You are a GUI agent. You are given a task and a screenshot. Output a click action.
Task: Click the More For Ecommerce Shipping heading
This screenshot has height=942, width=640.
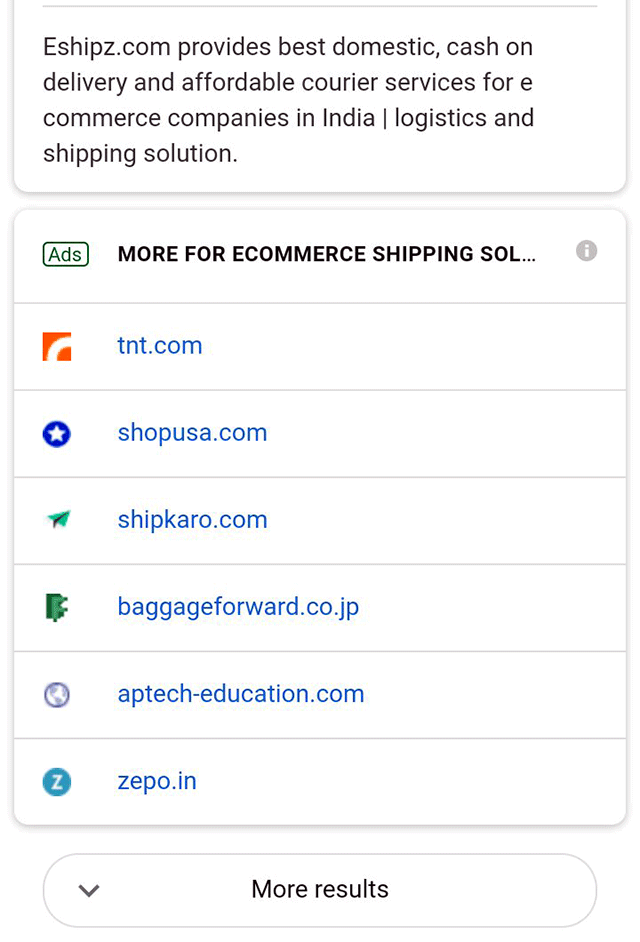click(326, 255)
